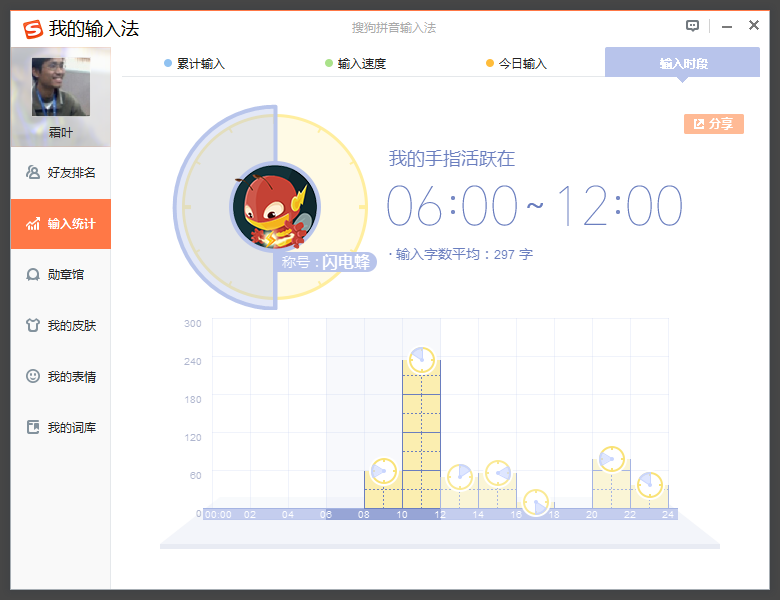Click the 我的手指活跃在 heading
The image size is (780, 600).
pos(452,159)
